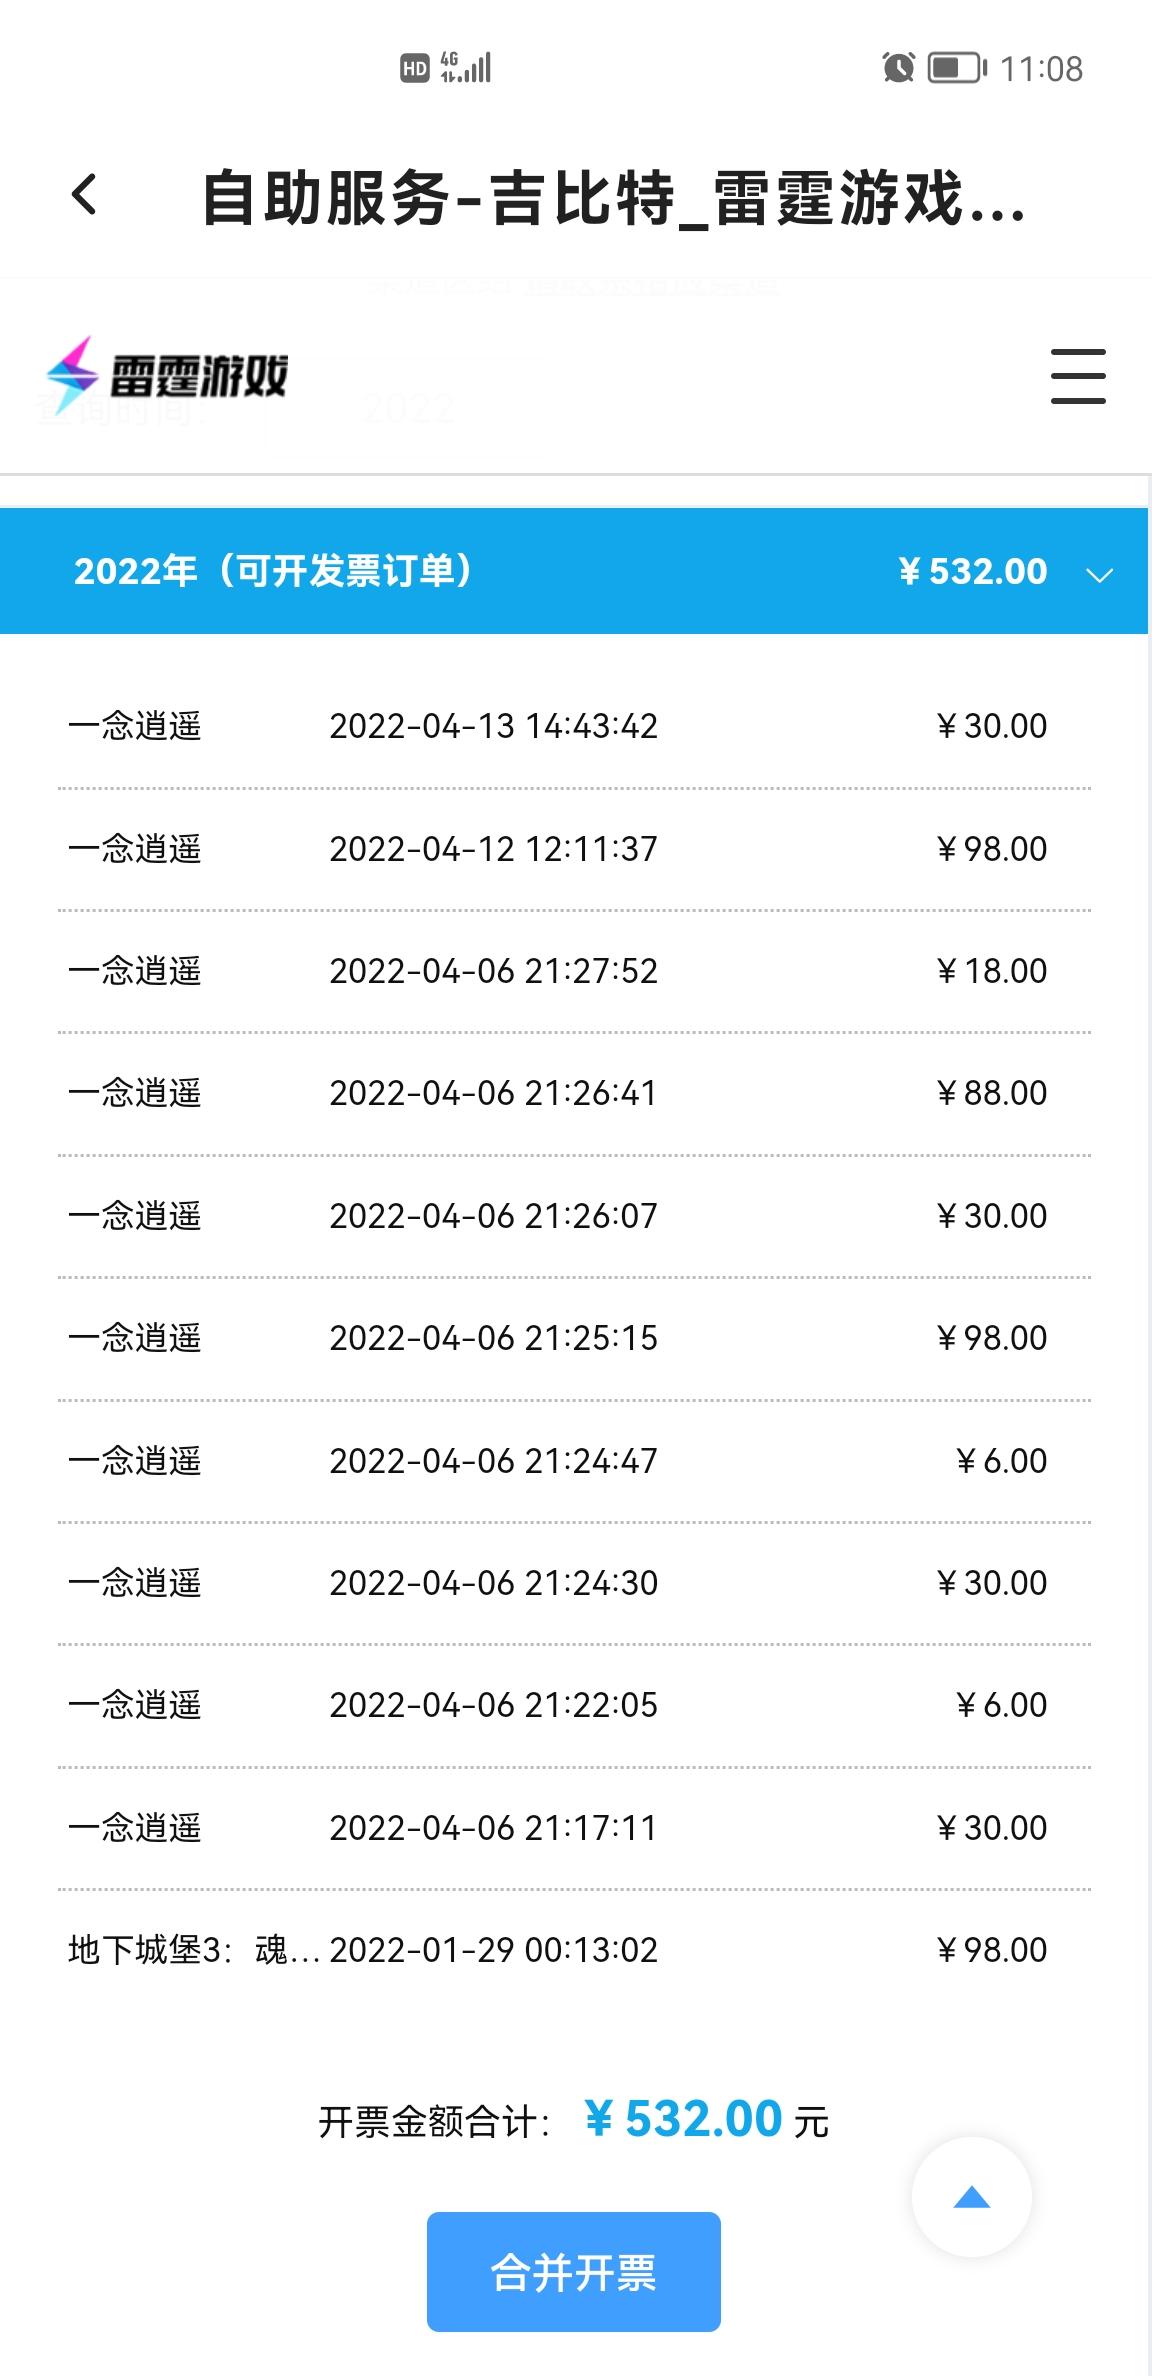
Task: Tap the battery status icon
Action: tap(956, 68)
